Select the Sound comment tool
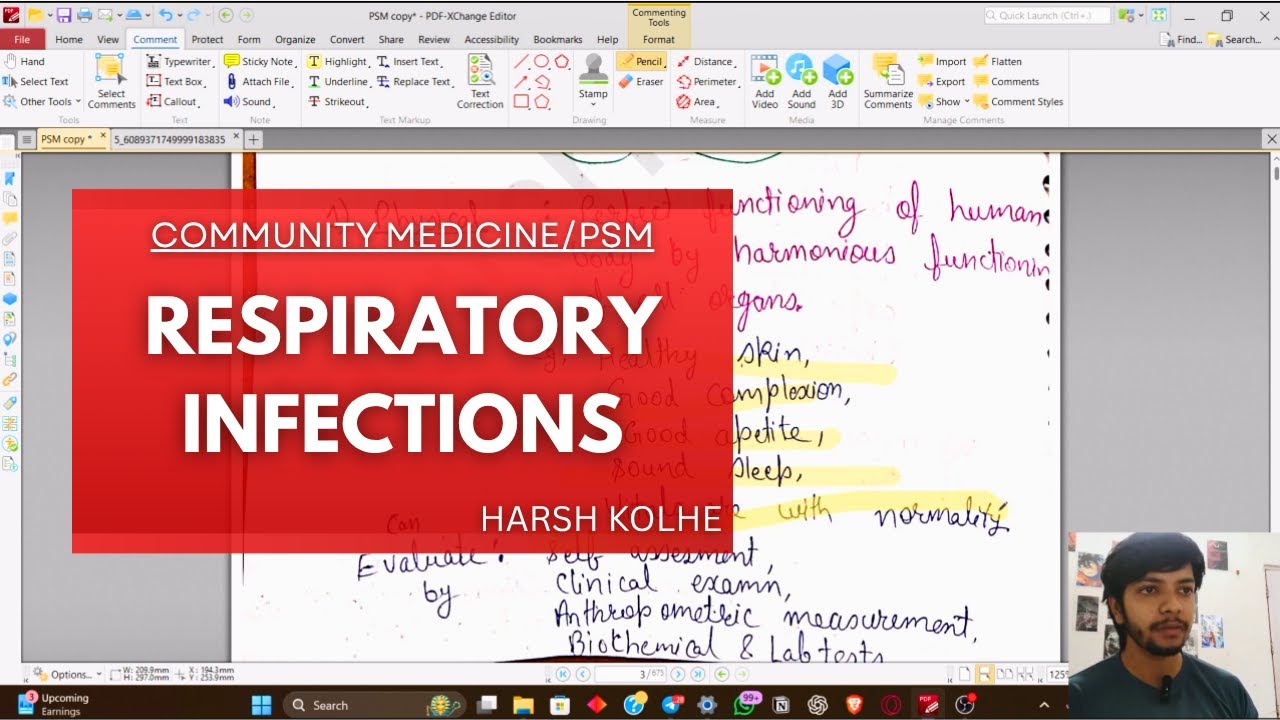This screenshot has width=1280, height=720. pyautogui.click(x=249, y=101)
